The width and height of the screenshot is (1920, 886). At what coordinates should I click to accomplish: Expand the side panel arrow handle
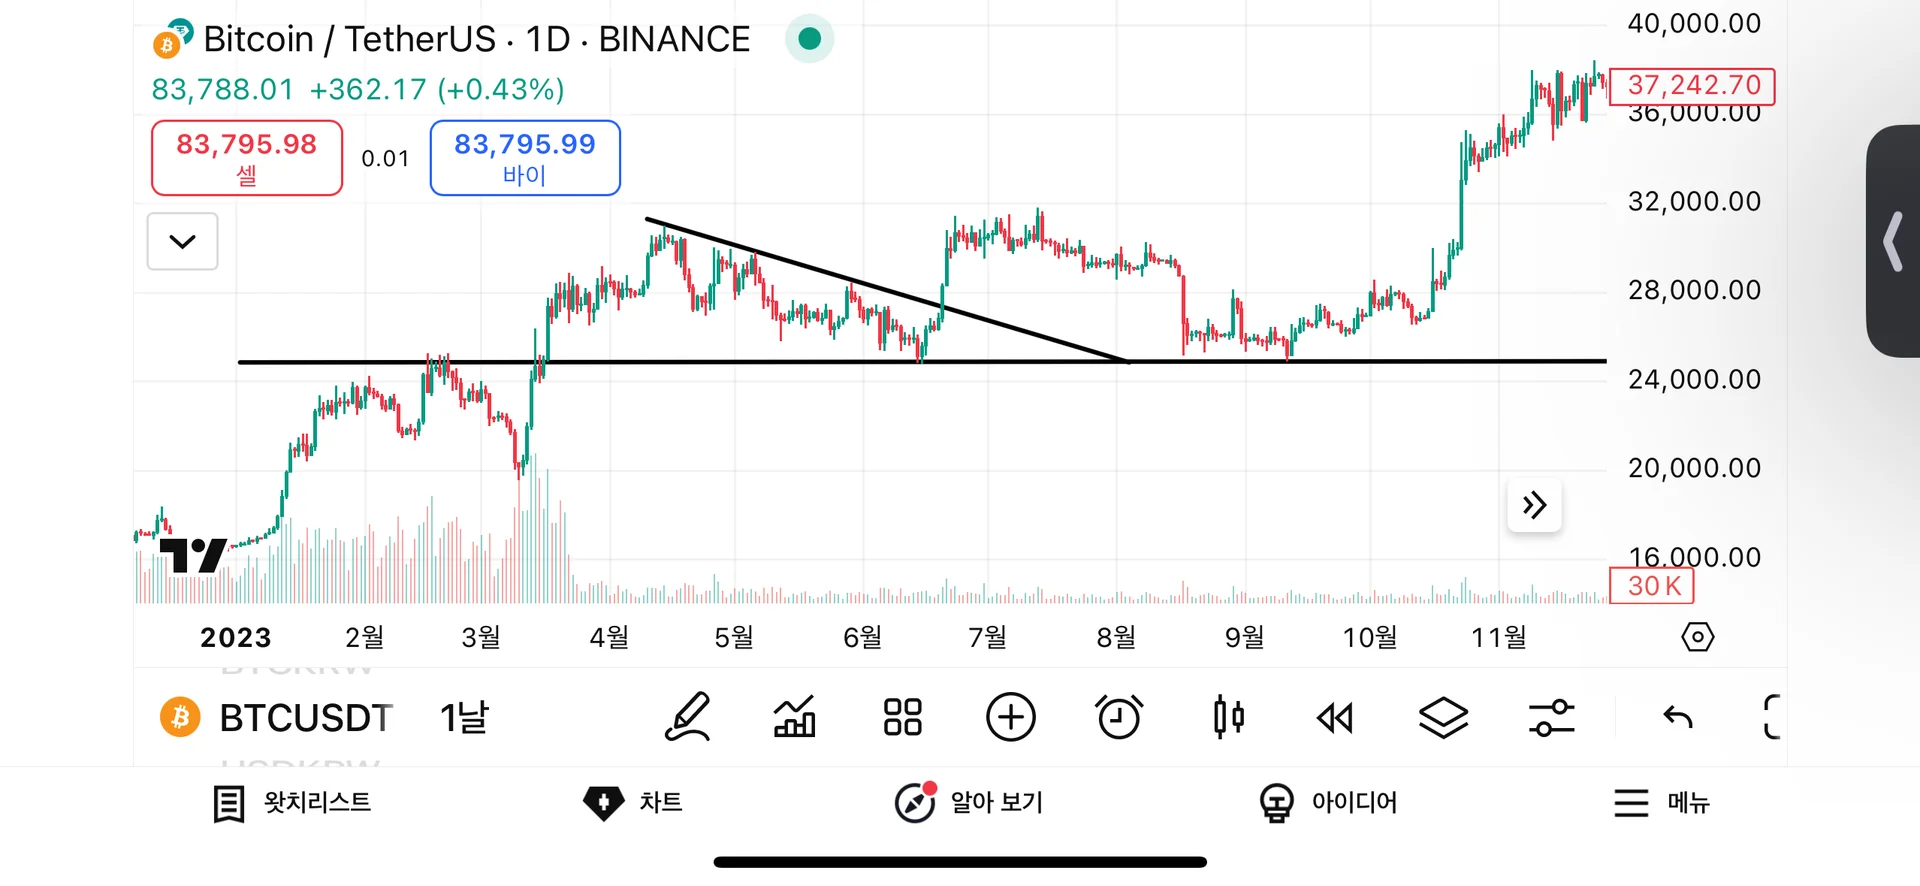1893,241
